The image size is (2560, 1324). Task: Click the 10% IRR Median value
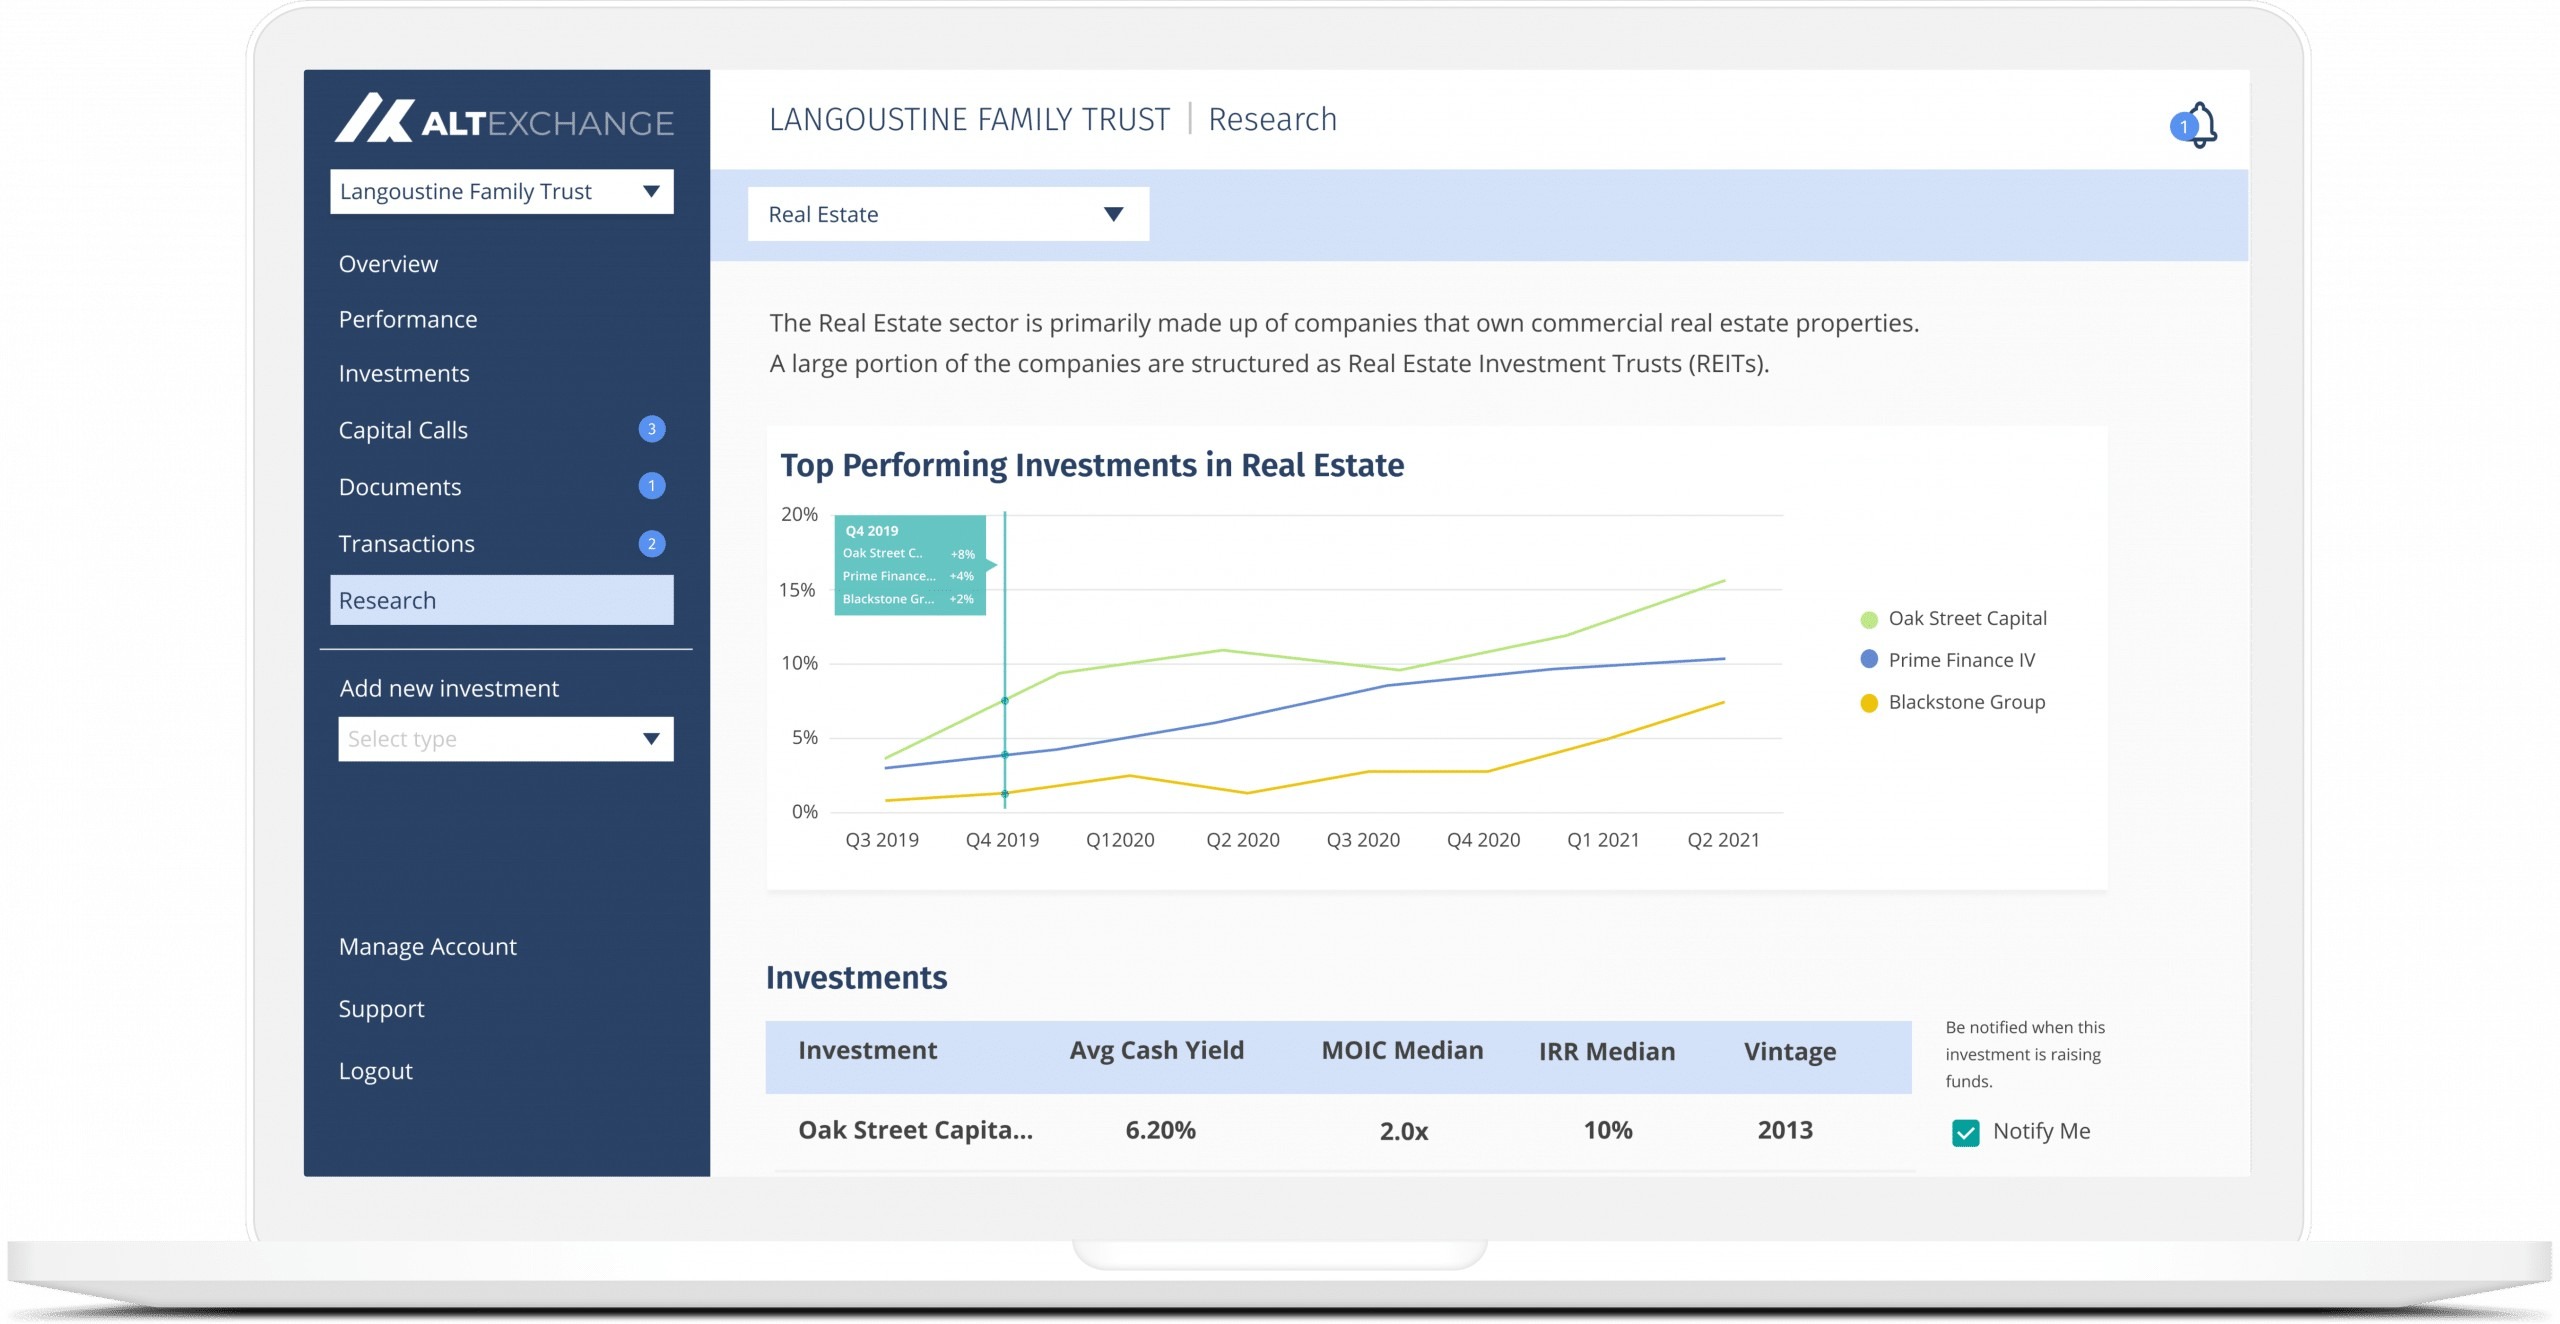1608,1130
